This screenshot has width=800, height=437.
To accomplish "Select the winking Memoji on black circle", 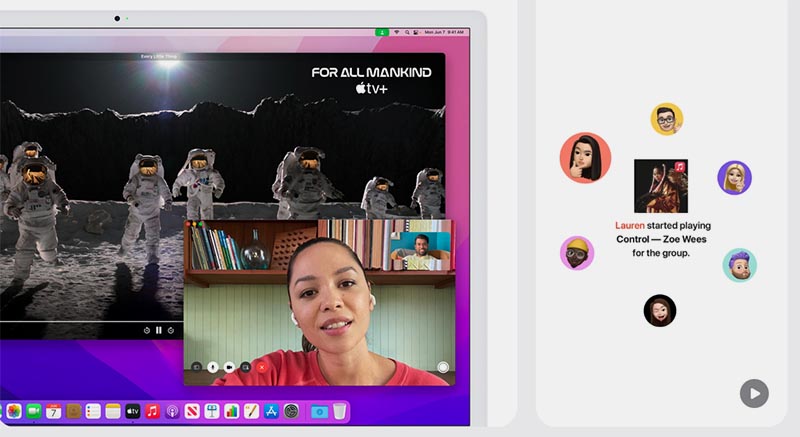I will click(x=660, y=311).
